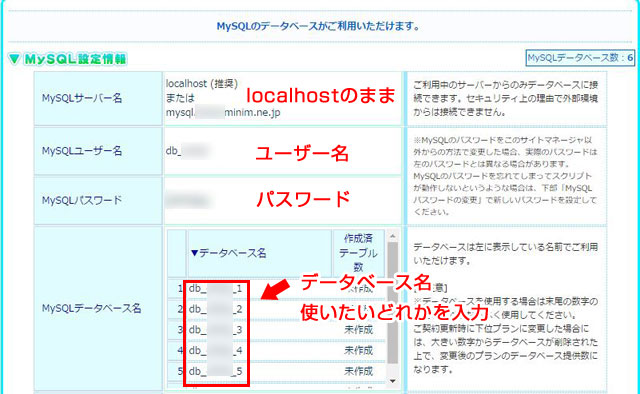Click the MySQLデータベース名 label cell
The width and height of the screenshot is (640, 394).
98,308
